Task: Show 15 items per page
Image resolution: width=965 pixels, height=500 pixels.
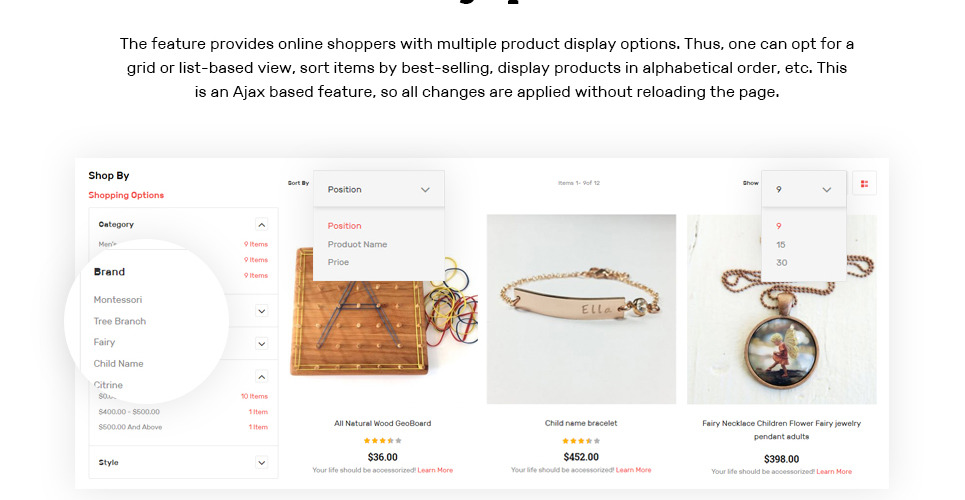Action: (781, 244)
